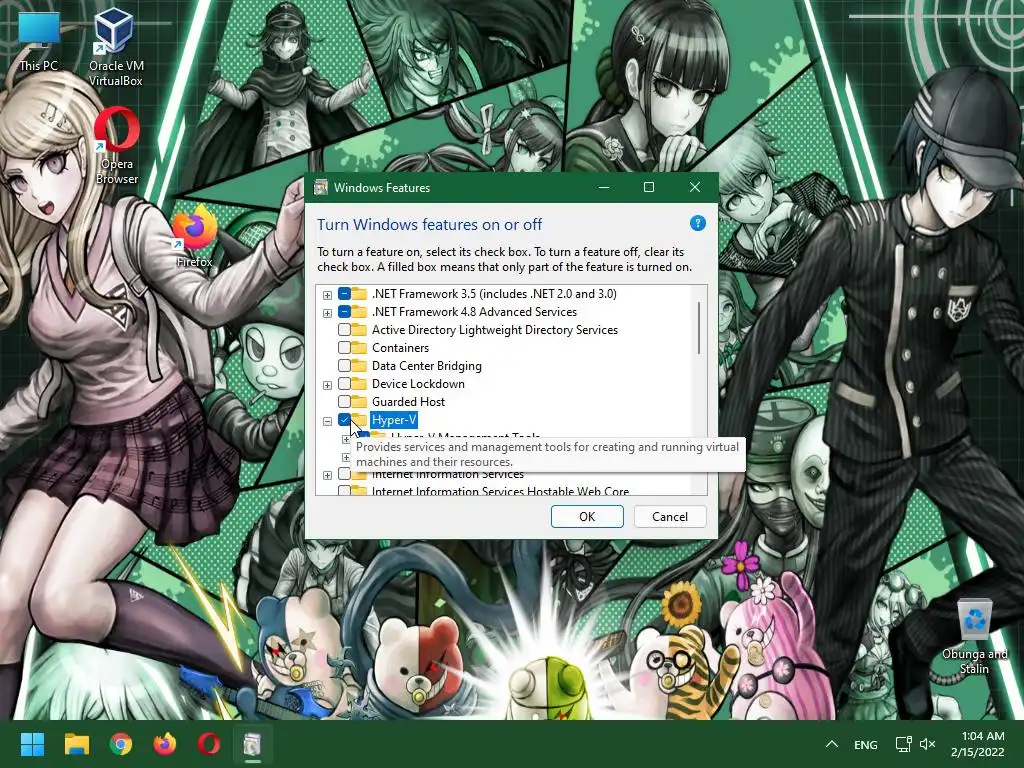
Task: Cancel the Windows Features dialog
Action: coord(669,517)
